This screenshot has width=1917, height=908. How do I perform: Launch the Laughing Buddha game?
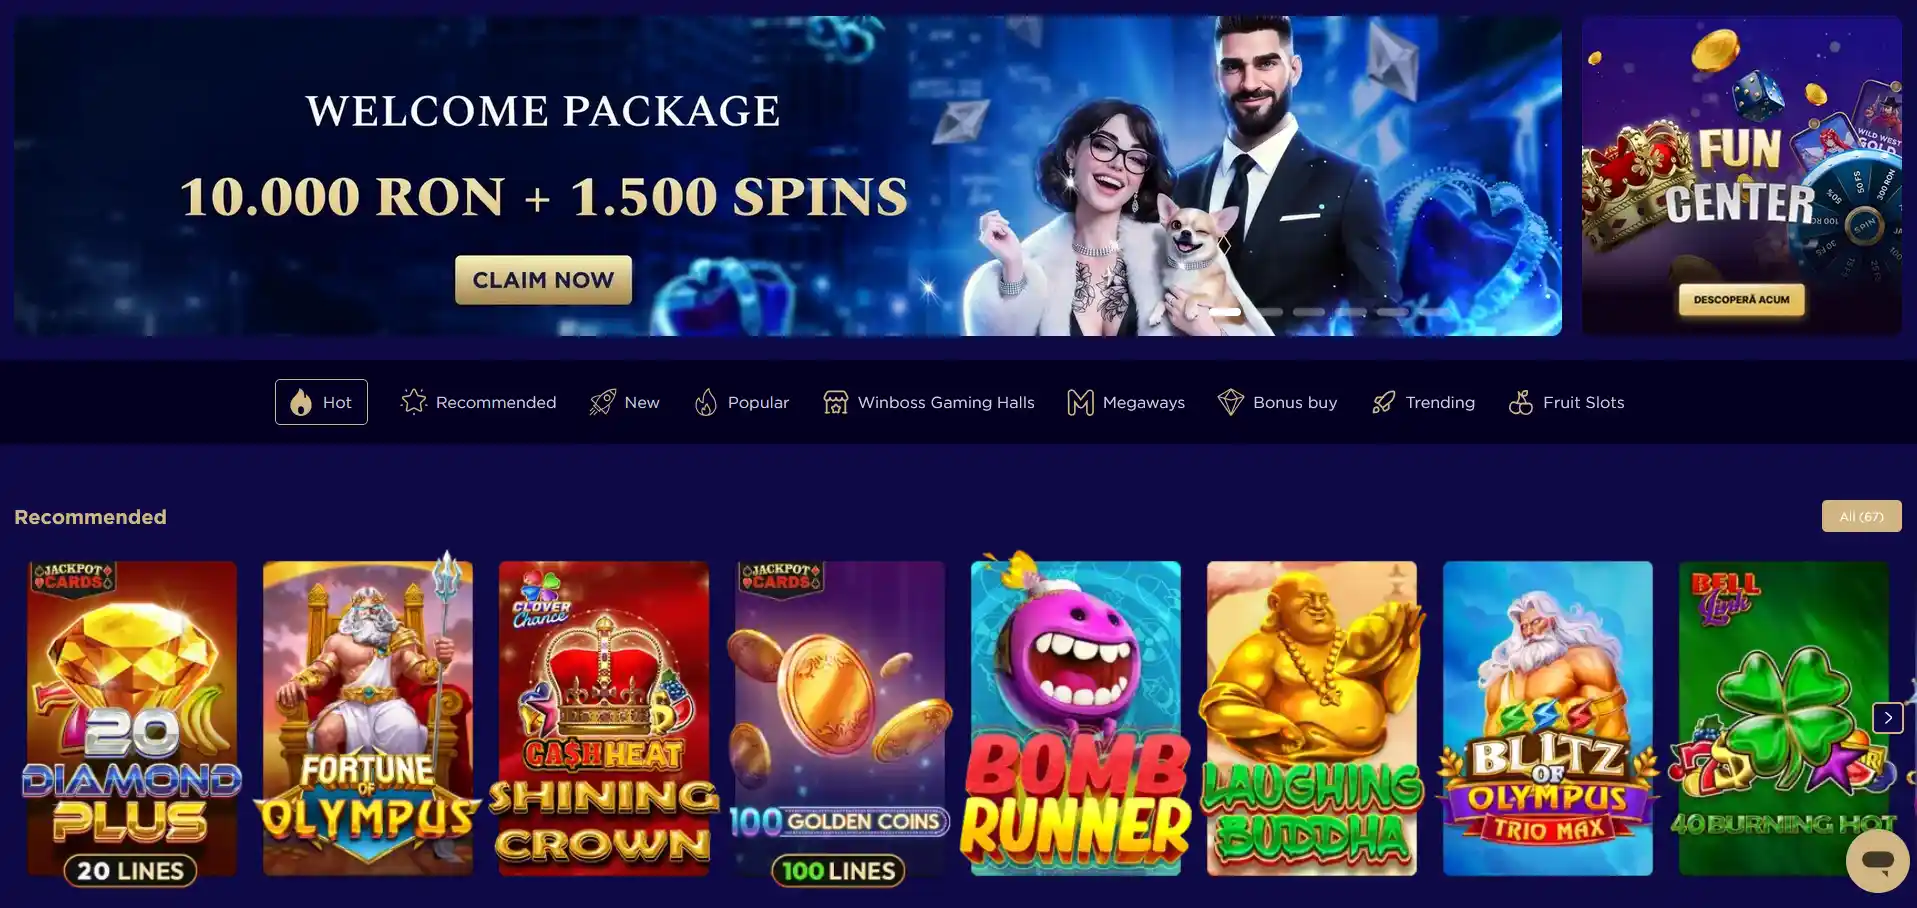coord(1311,718)
